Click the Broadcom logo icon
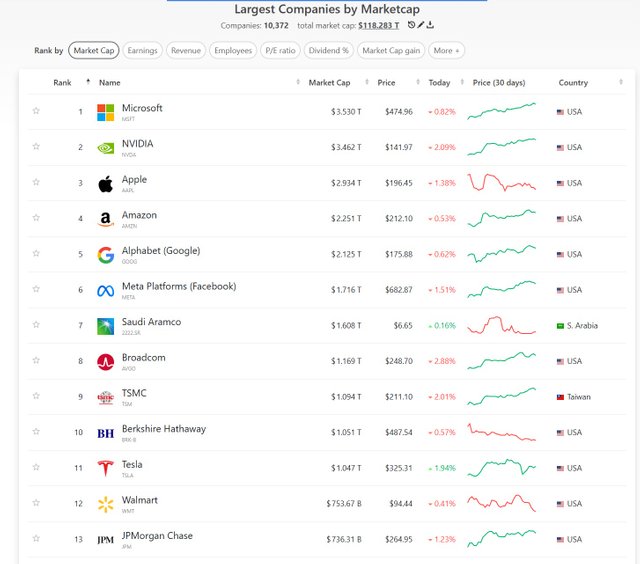 (x=105, y=362)
